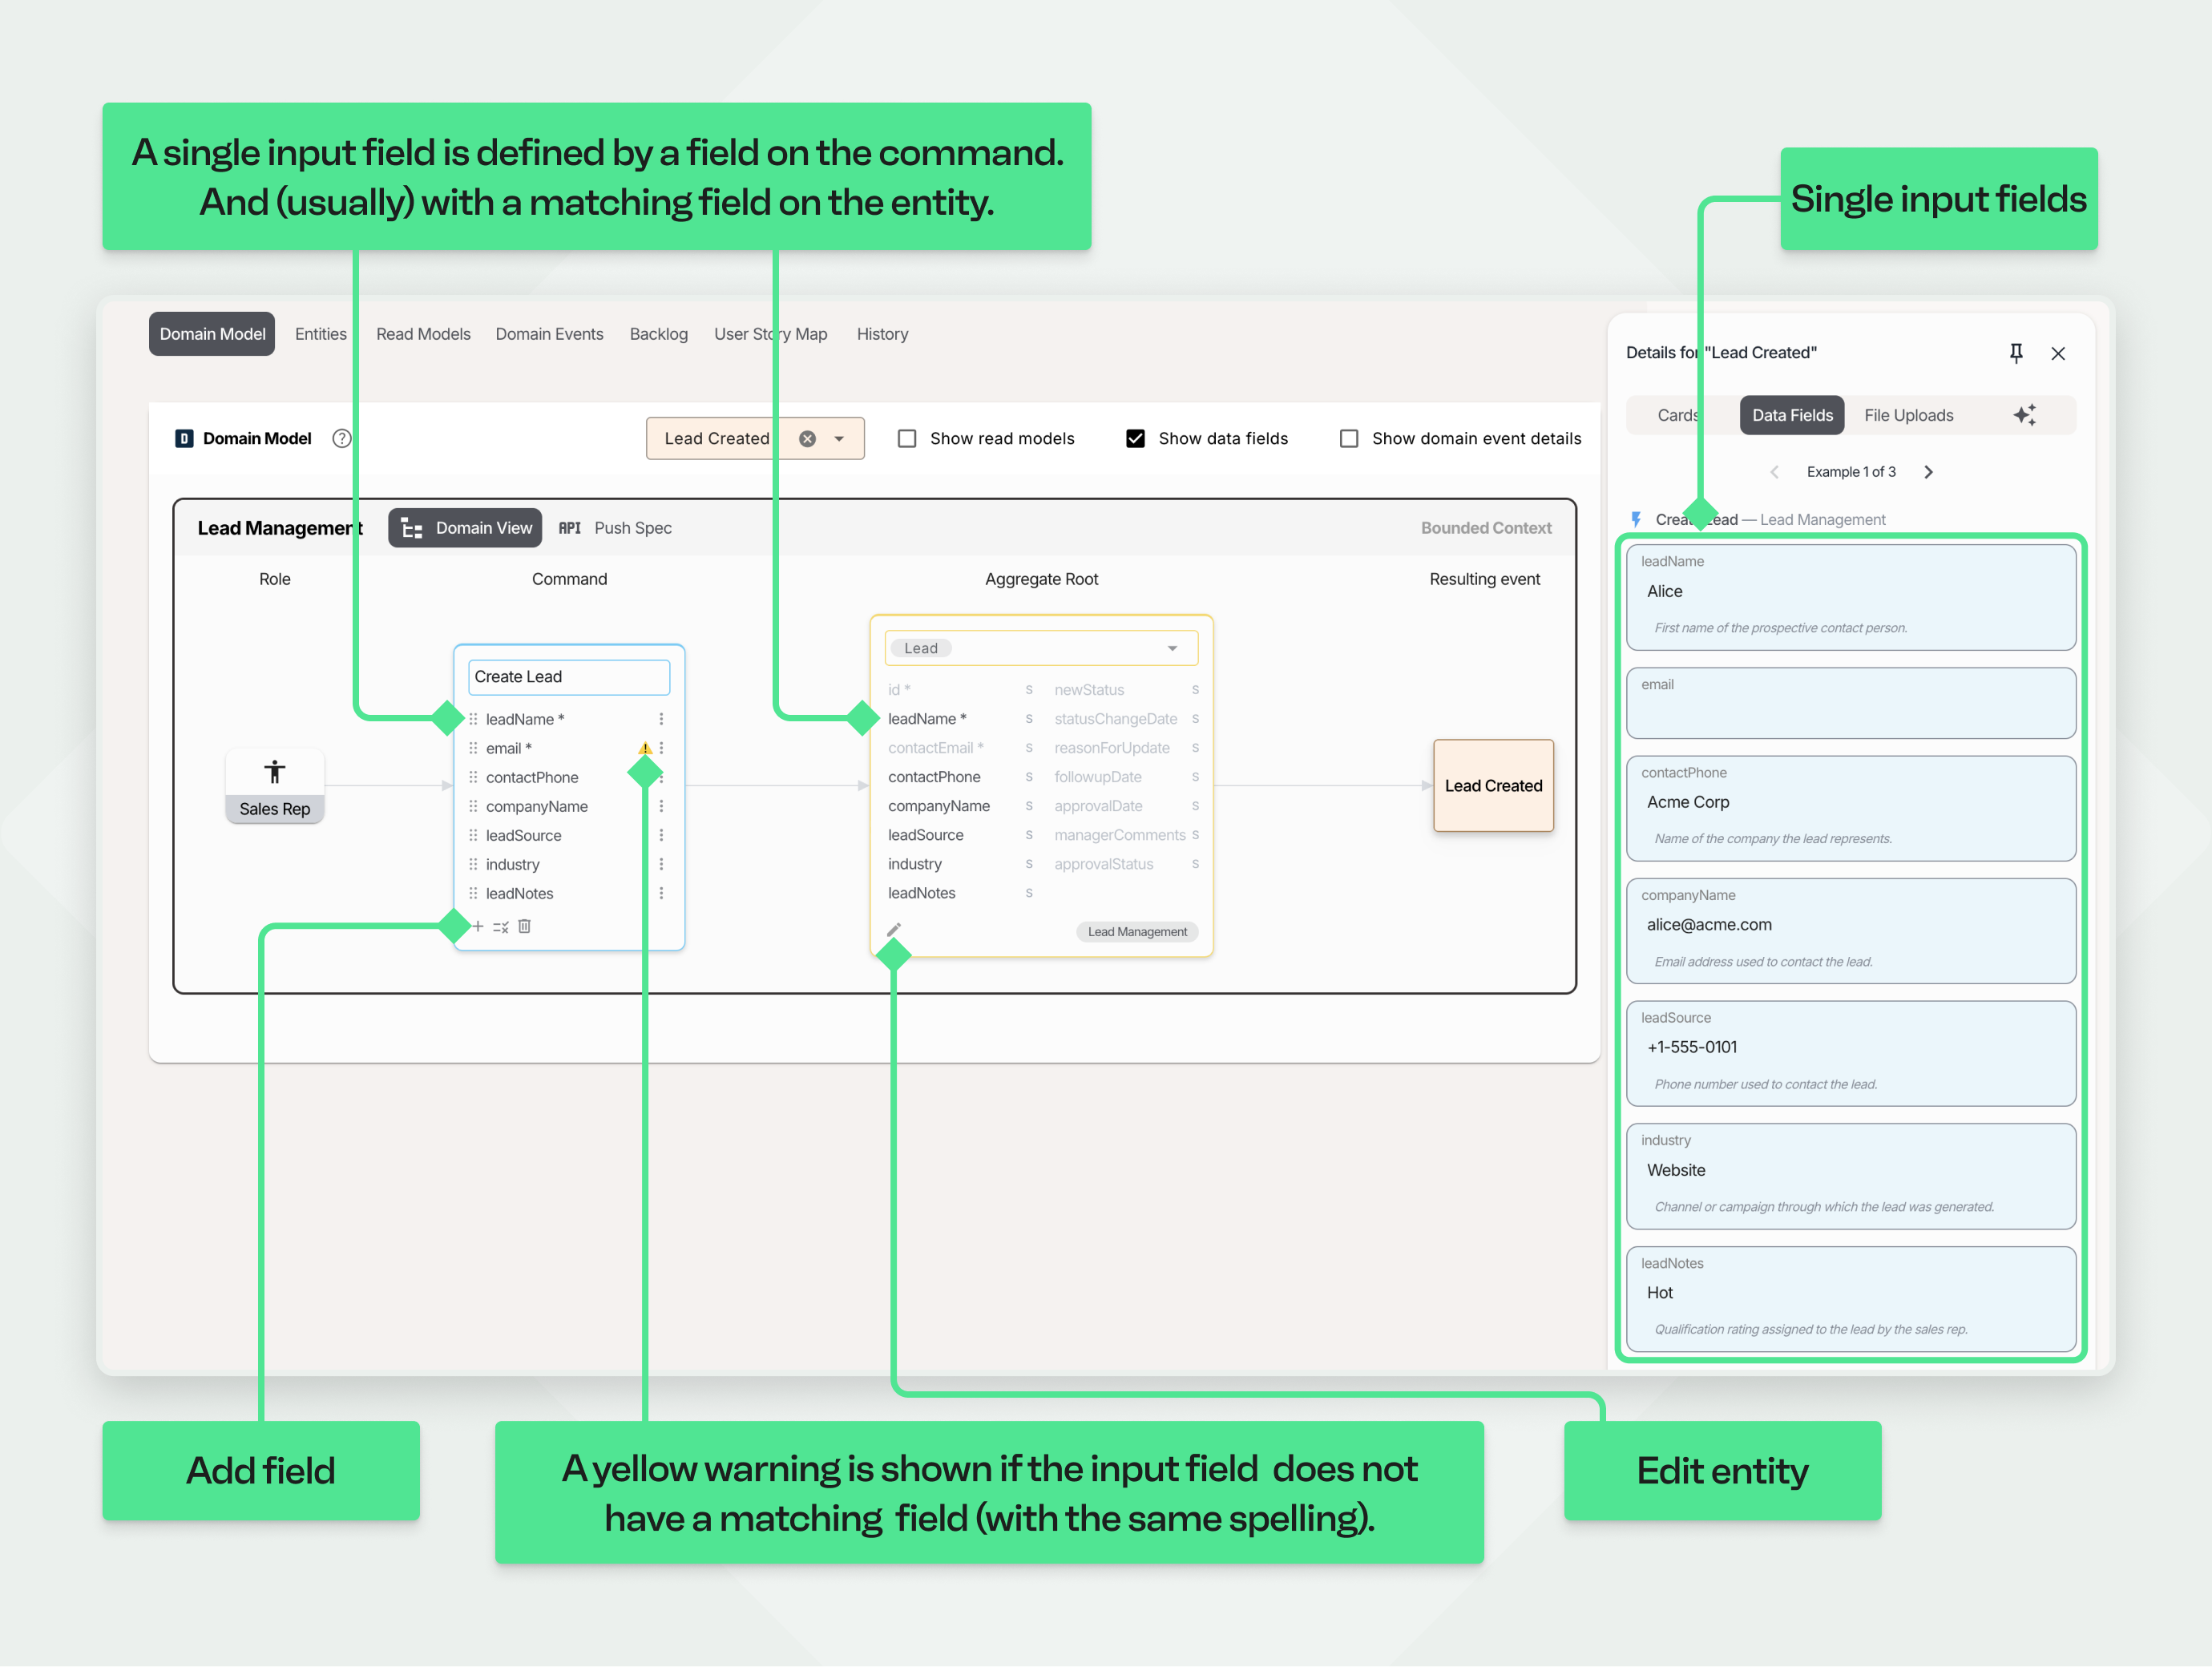Add a new field to Create Lead
2212x1667 pixels.
478,926
